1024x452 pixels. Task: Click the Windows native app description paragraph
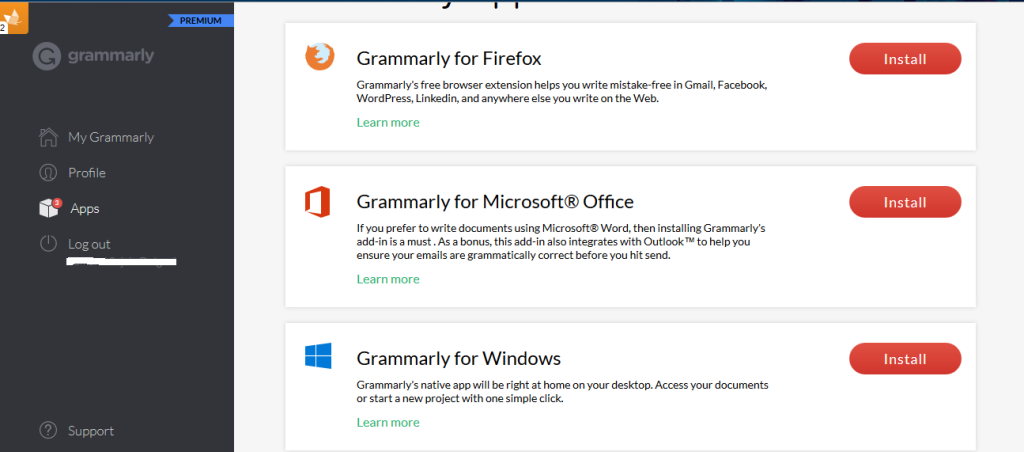[562, 391]
